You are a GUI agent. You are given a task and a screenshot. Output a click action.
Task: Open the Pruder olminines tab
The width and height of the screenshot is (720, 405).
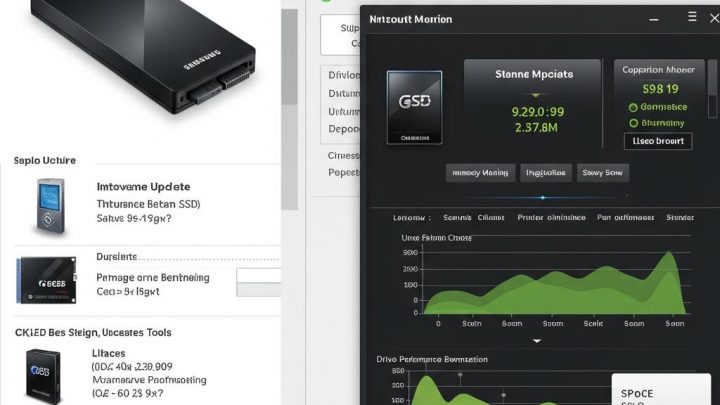[551, 218]
